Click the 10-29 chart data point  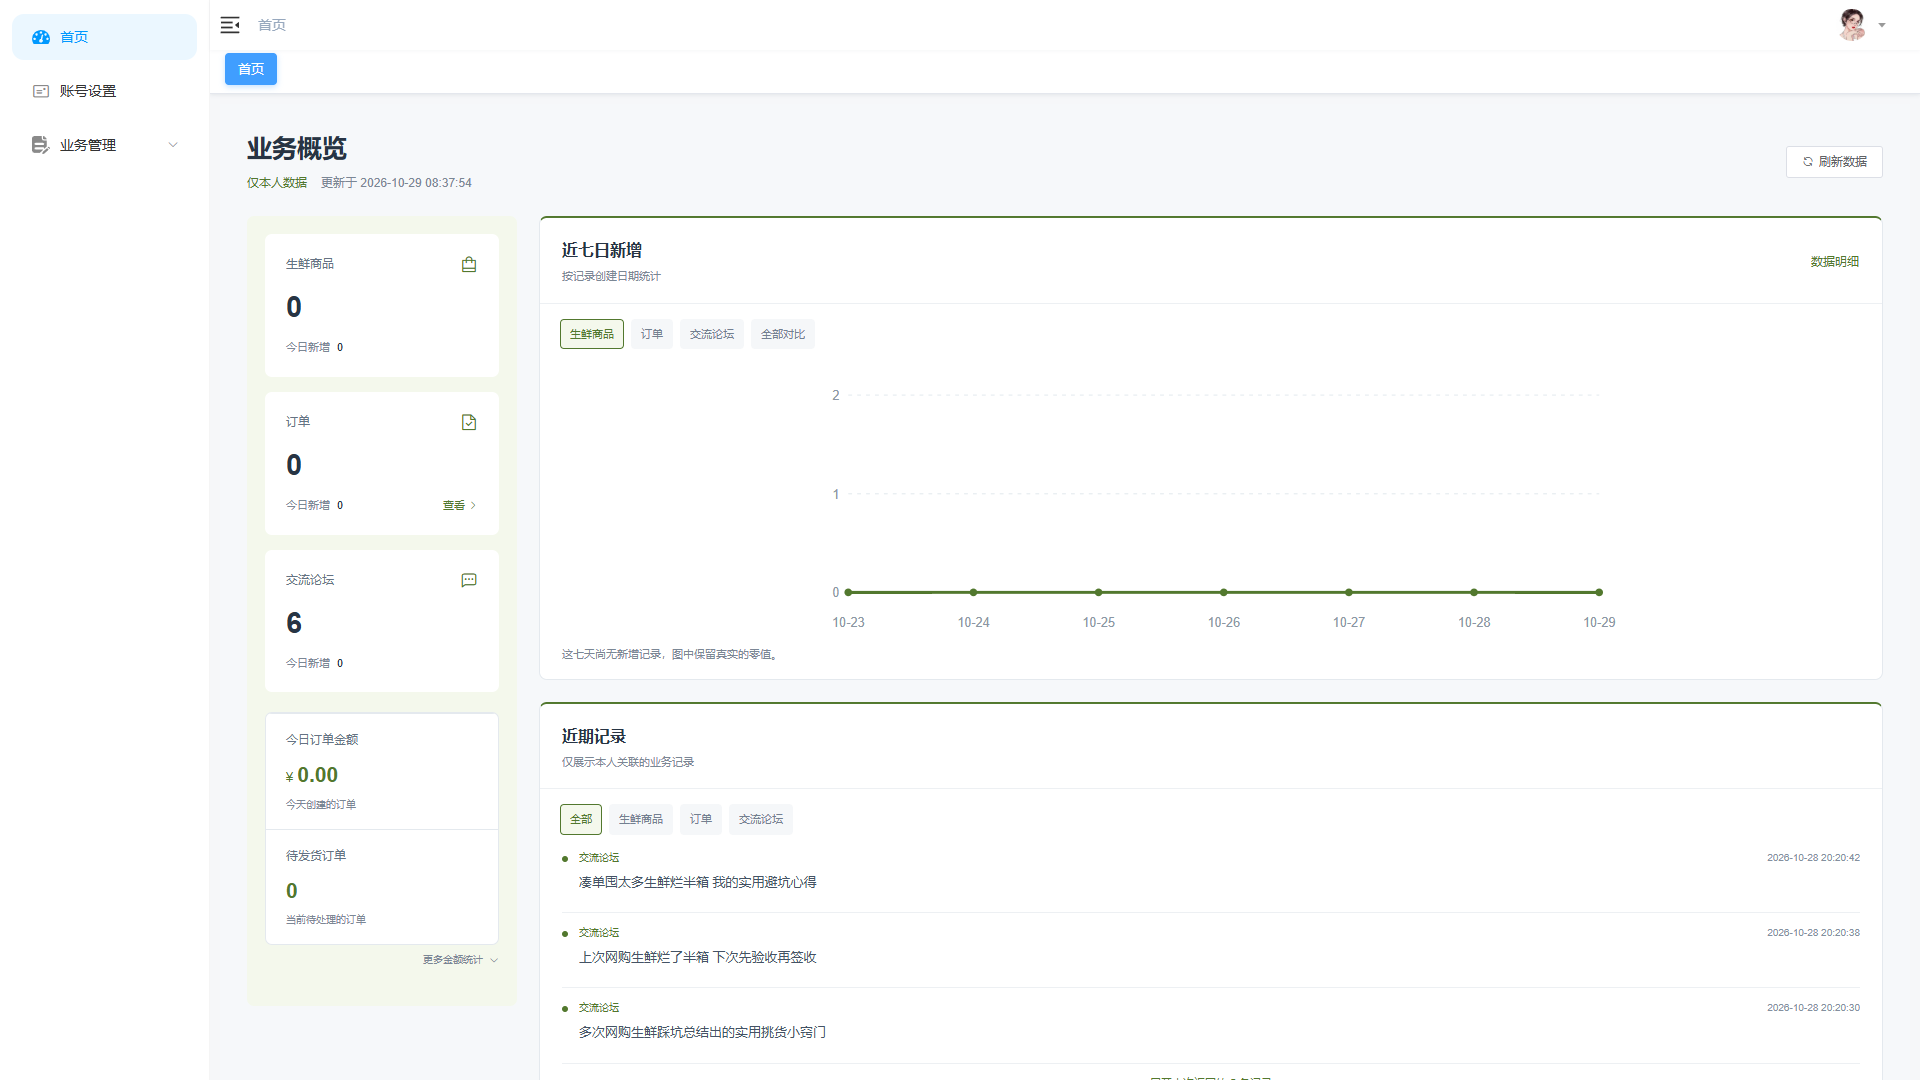(1599, 592)
